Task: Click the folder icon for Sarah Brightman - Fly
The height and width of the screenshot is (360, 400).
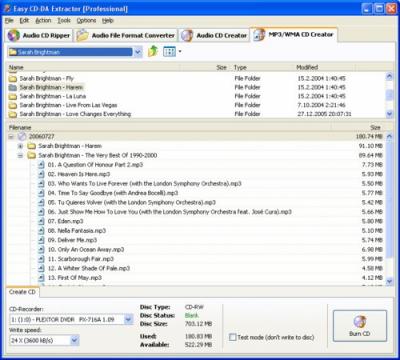Action: tap(13, 79)
